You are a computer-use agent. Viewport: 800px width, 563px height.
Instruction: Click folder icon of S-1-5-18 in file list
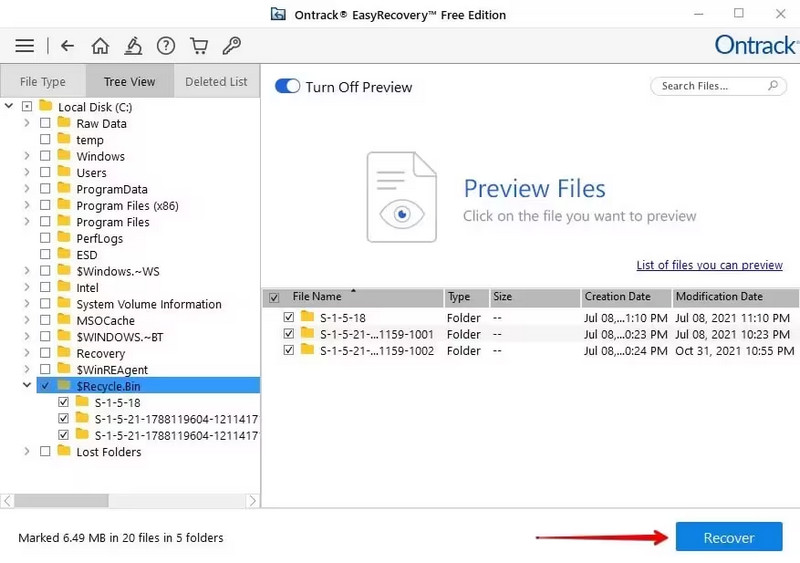(x=307, y=316)
